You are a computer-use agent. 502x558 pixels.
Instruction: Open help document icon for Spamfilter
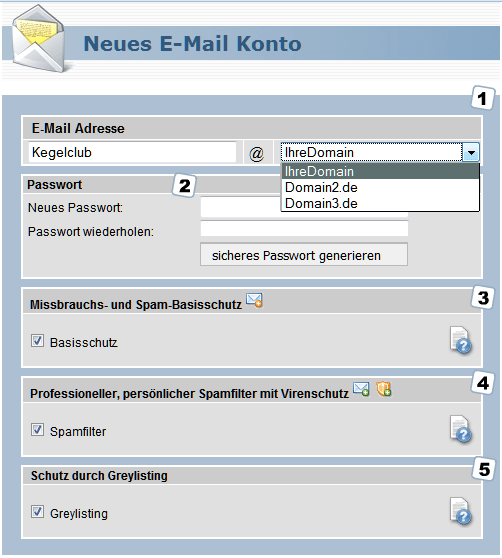(x=461, y=429)
